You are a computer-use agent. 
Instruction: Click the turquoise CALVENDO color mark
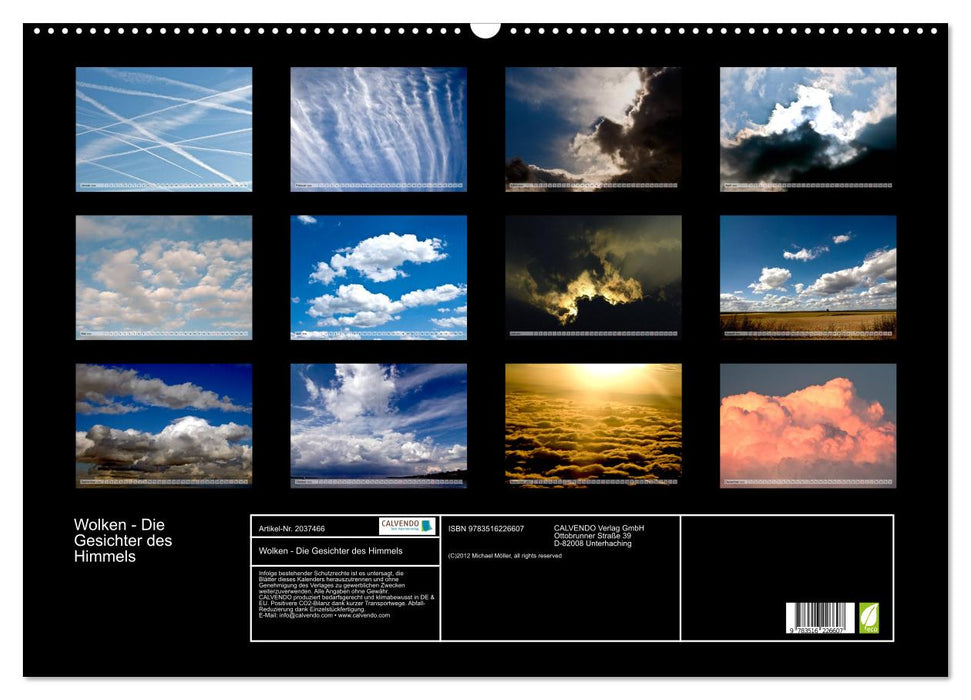(424, 525)
